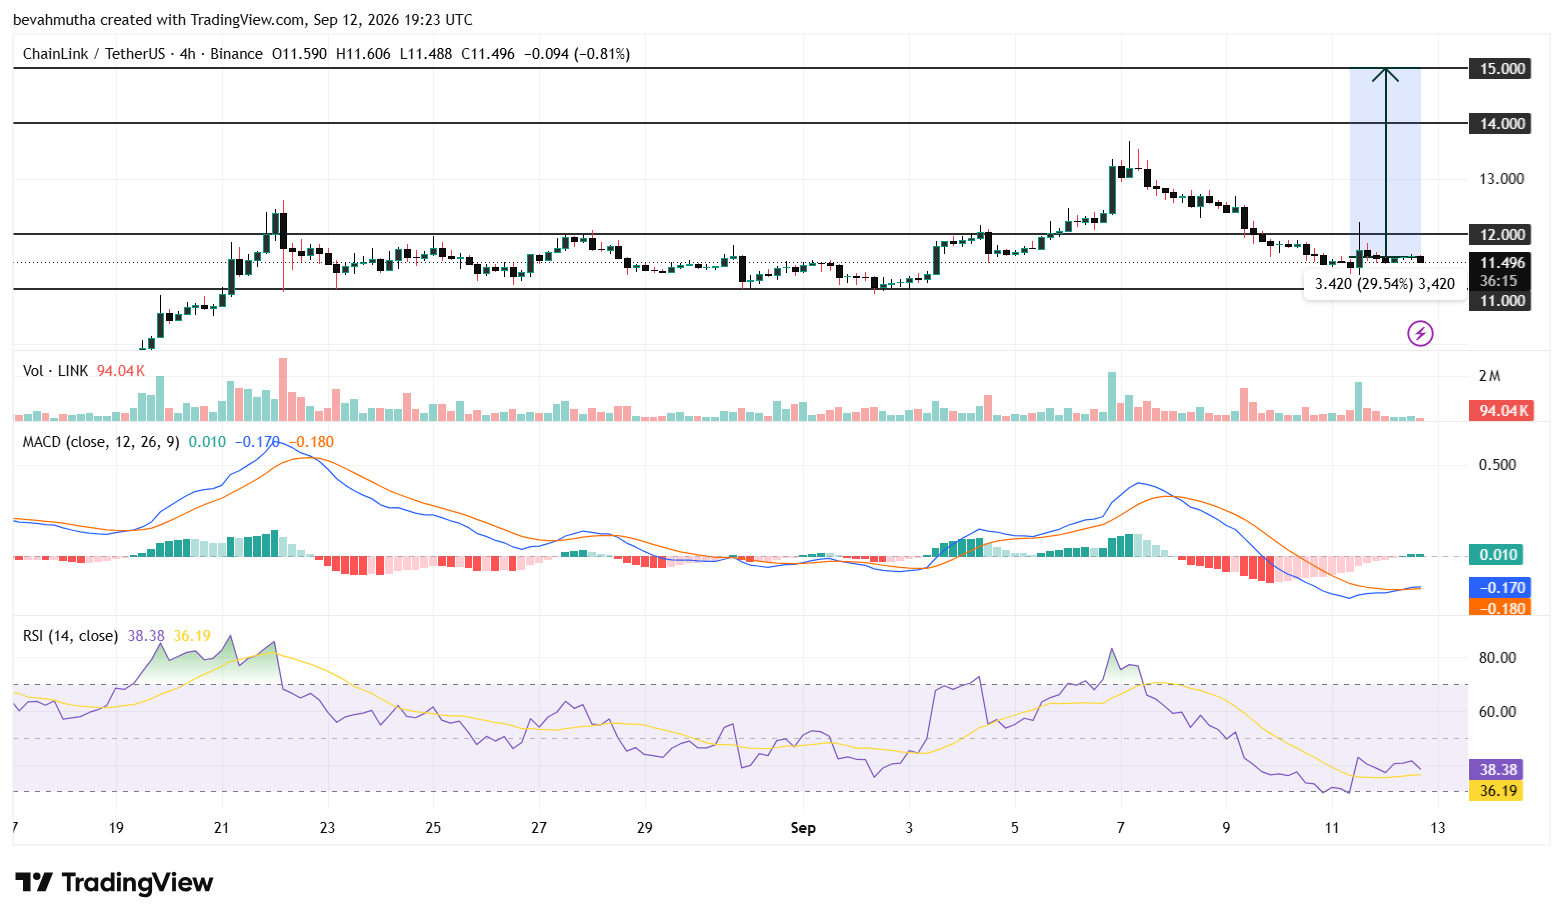Image resolution: width=1563 pixels, height=920 pixels.
Task: Click the 2 M volume scale label
Action: click(x=1490, y=376)
